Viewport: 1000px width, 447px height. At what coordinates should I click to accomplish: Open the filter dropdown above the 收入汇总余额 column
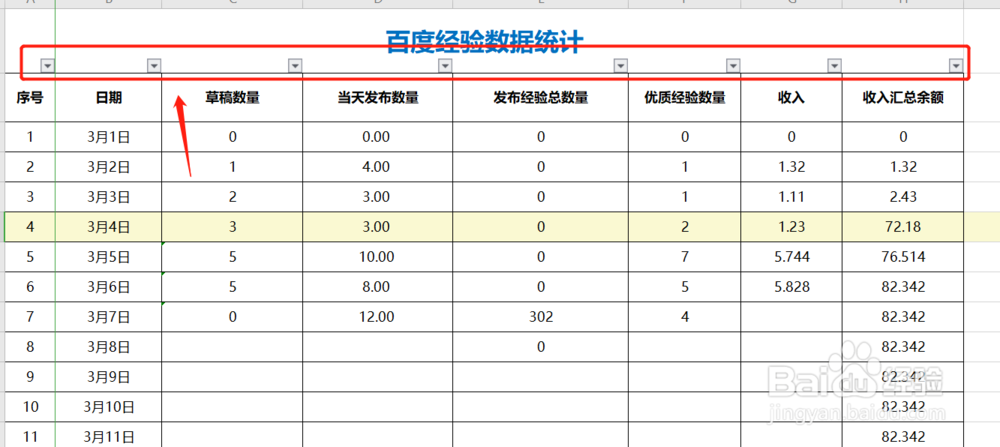click(x=955, y=65)
